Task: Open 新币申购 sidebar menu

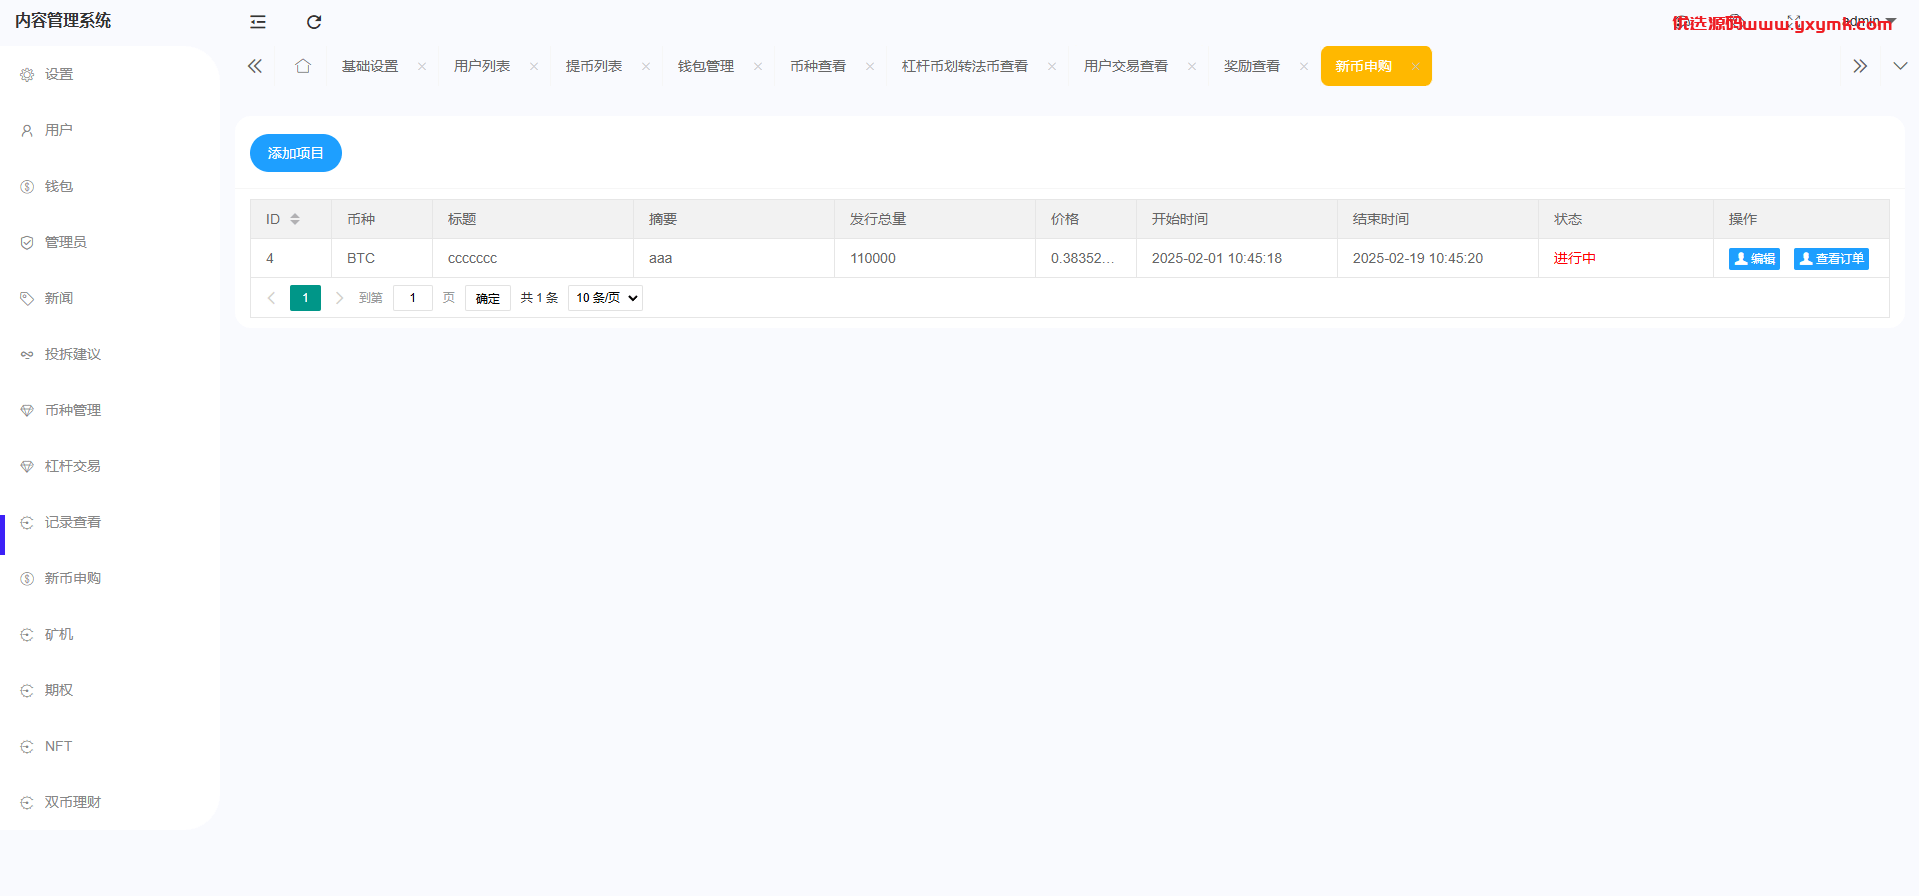Action: [72, 578]
